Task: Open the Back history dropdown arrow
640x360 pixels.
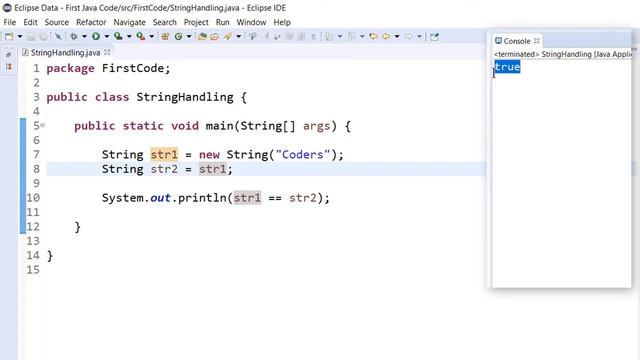Action: coord(397,36)
